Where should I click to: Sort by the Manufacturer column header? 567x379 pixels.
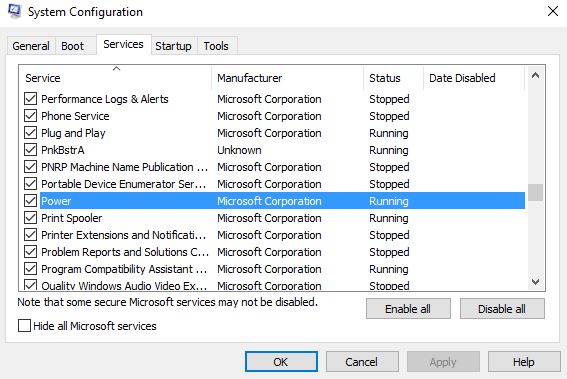pos(287,78)
